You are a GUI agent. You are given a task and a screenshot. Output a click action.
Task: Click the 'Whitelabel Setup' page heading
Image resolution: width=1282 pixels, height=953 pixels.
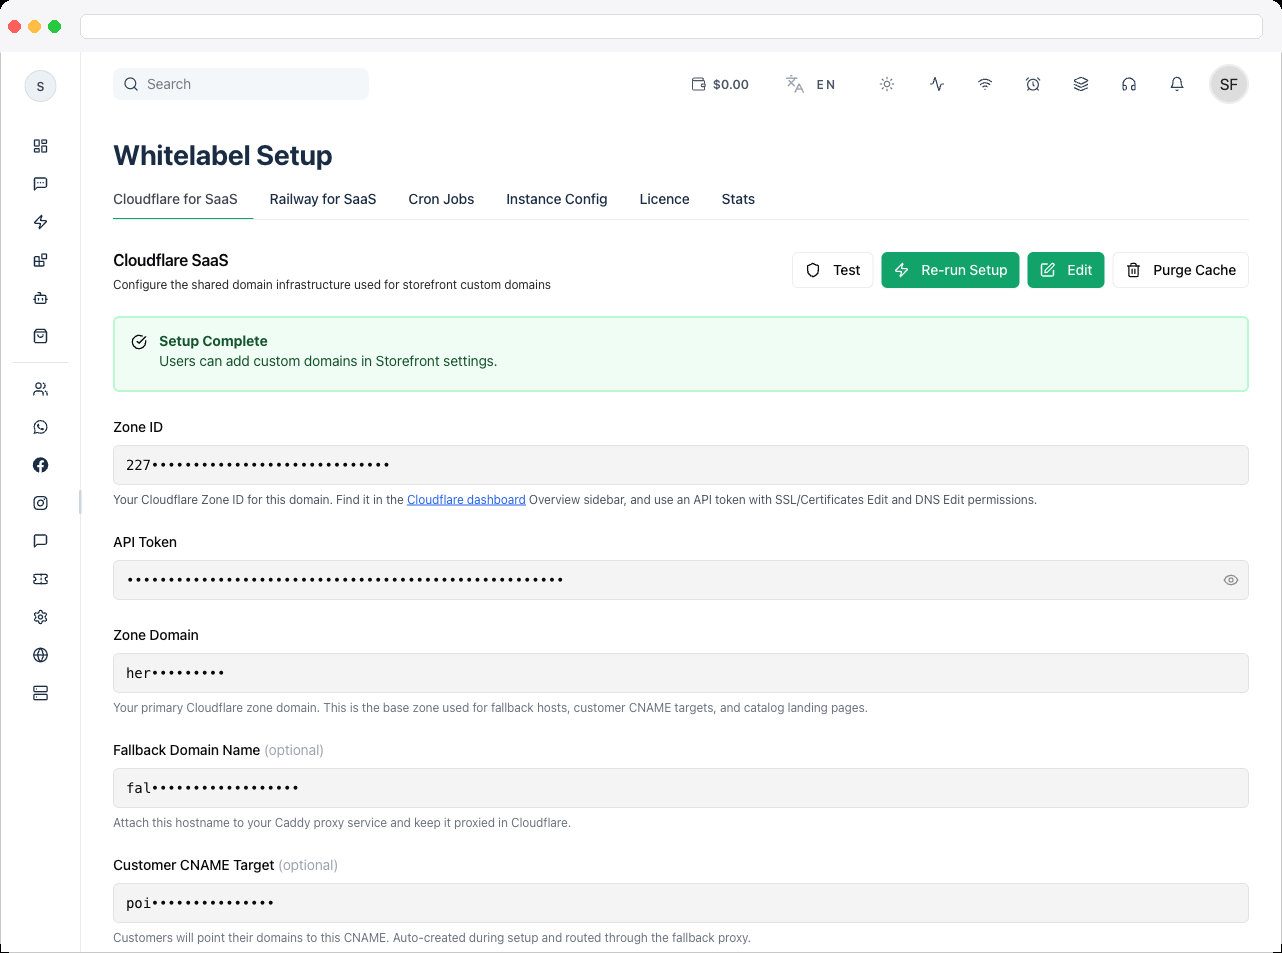(x=223, y=155)
